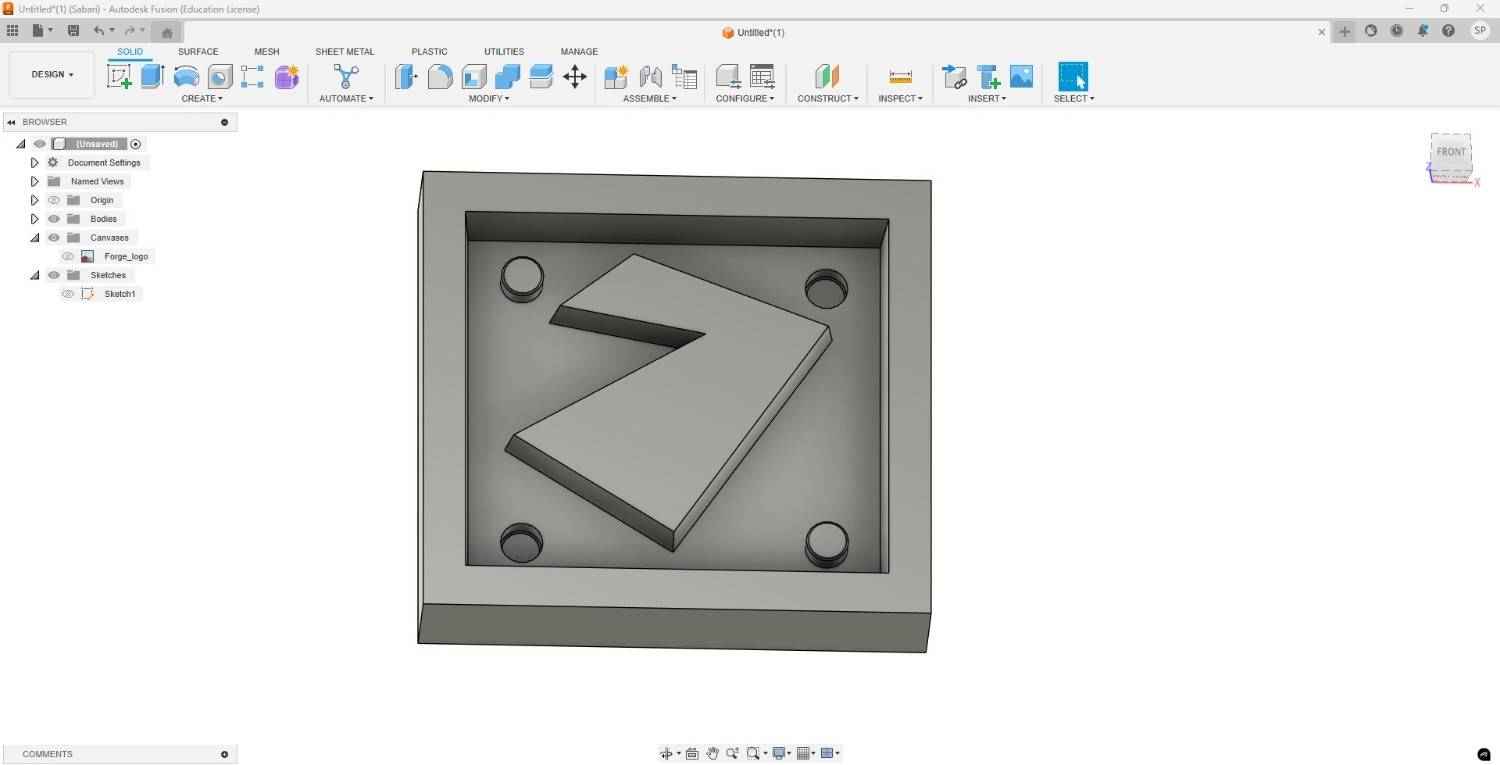Hide the Bodies folder via its eye icon
1500x765 pixels.
tap(54, 219)
